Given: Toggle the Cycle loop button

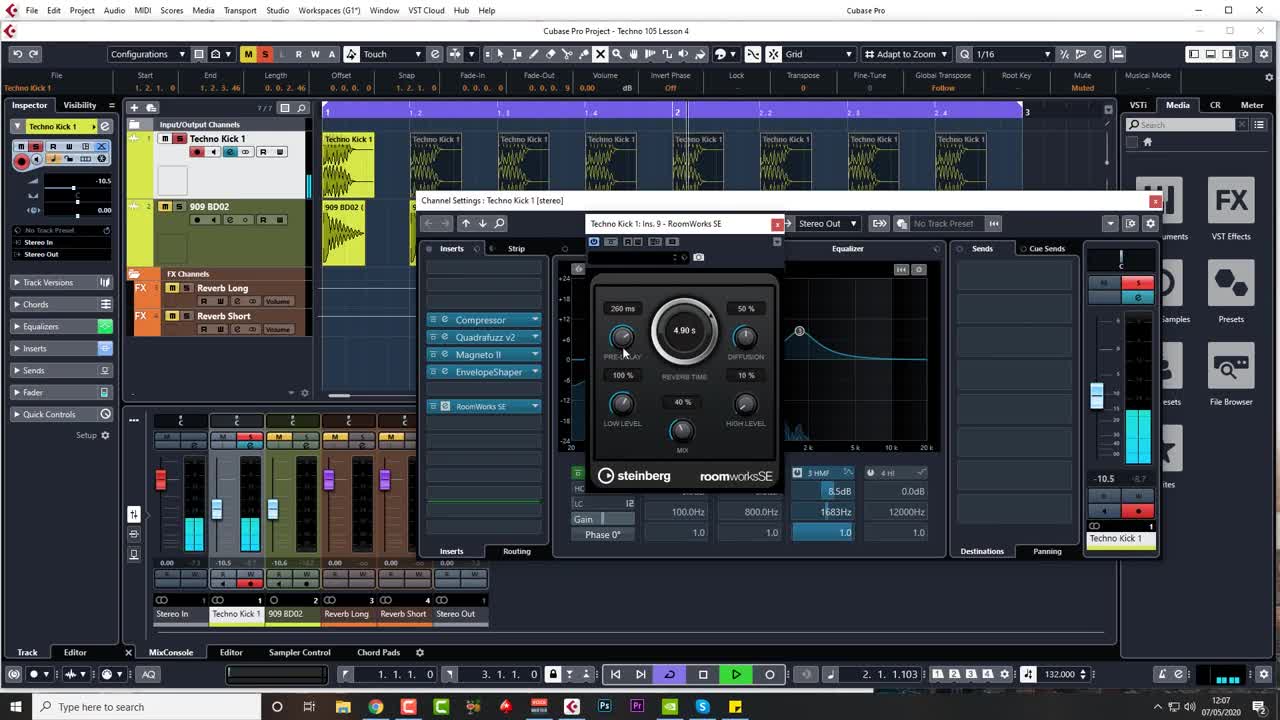Looking at the screenshot, I should (669, 674).
